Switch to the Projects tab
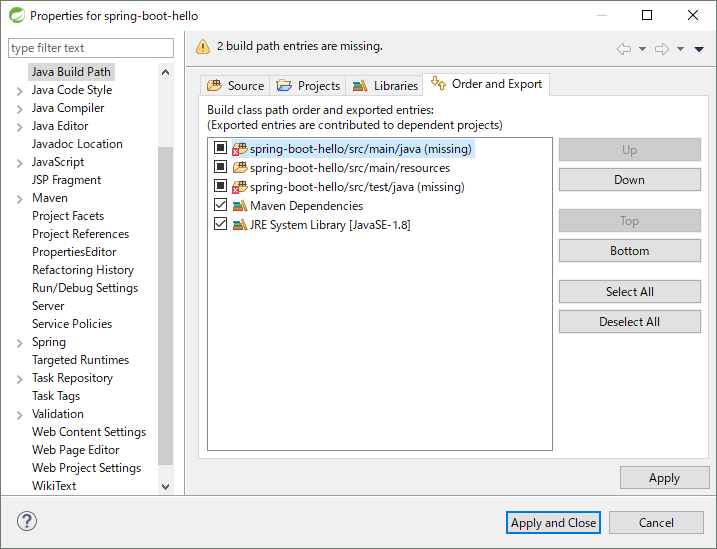This screenshot has height=549, width=717. click(308, 85)
